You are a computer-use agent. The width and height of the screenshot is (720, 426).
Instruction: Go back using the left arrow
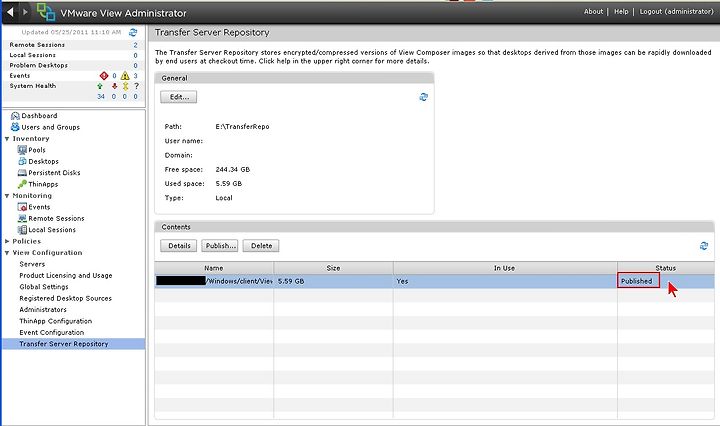pyautogui.click(x=10, y=12)
